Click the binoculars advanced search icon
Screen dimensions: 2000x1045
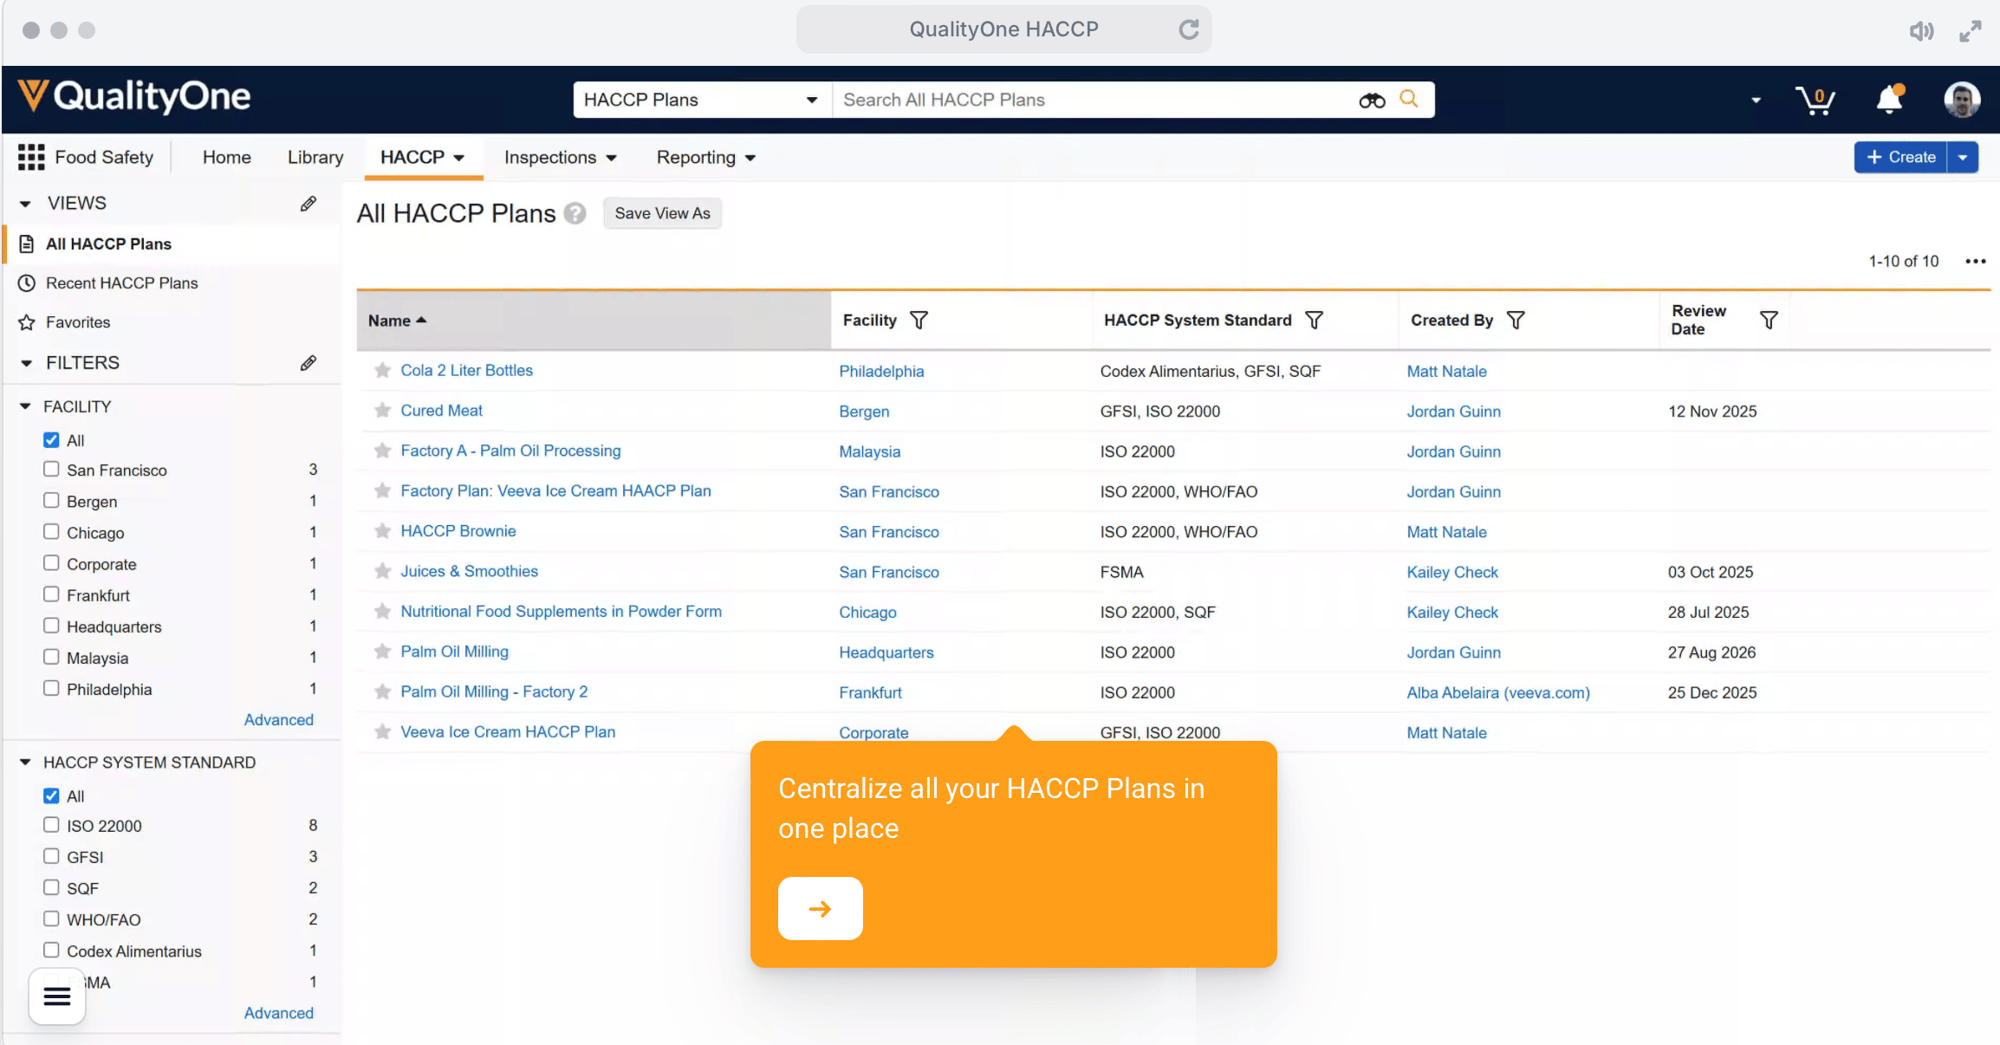(x=1372, y=100)
